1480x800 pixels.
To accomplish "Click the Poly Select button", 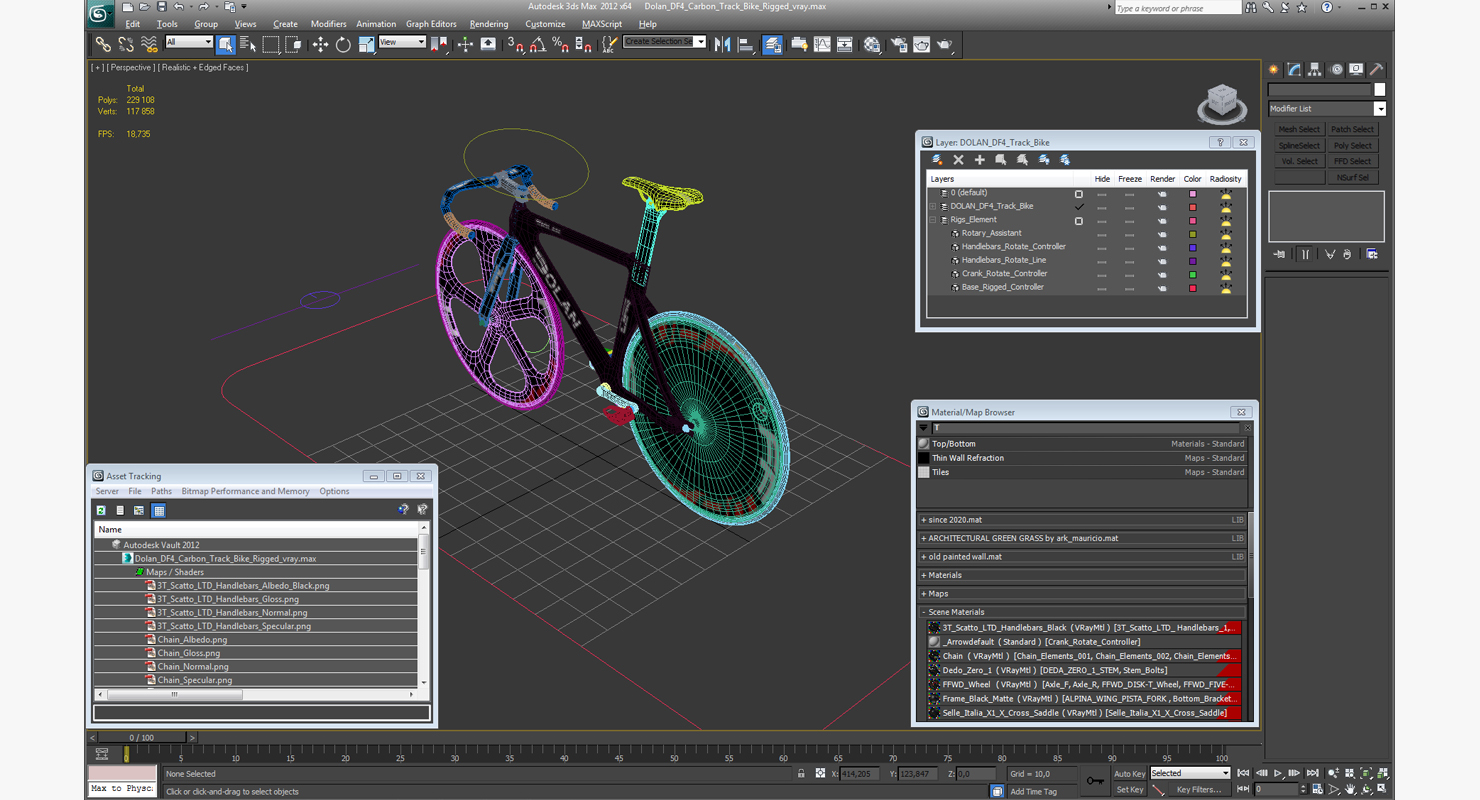I will (1352, 146).
